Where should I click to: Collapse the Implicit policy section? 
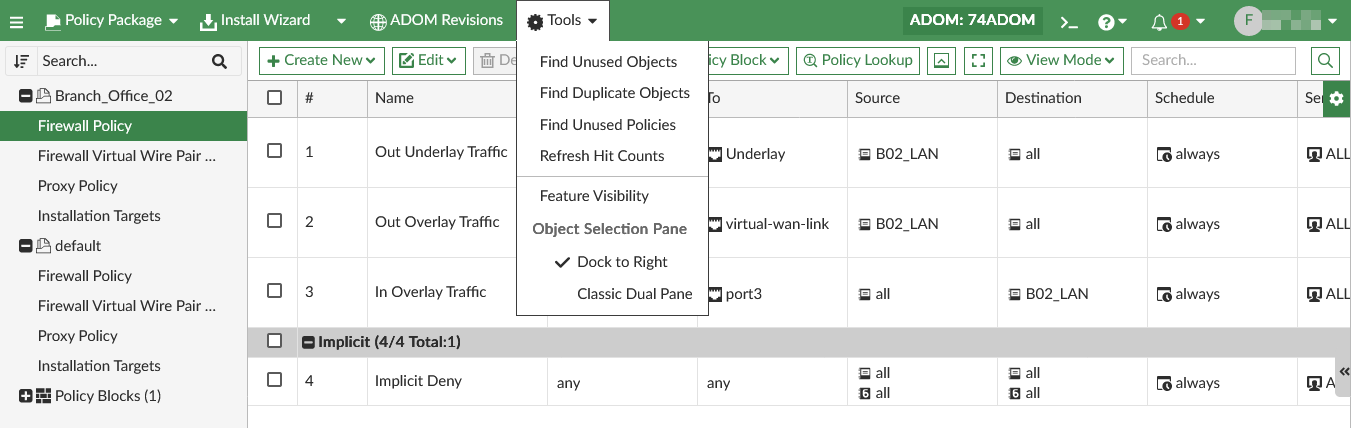click(x=309, y=342)
